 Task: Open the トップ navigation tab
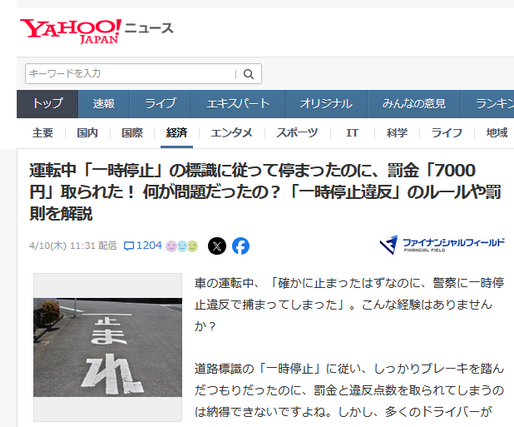[x=47, y=104]
